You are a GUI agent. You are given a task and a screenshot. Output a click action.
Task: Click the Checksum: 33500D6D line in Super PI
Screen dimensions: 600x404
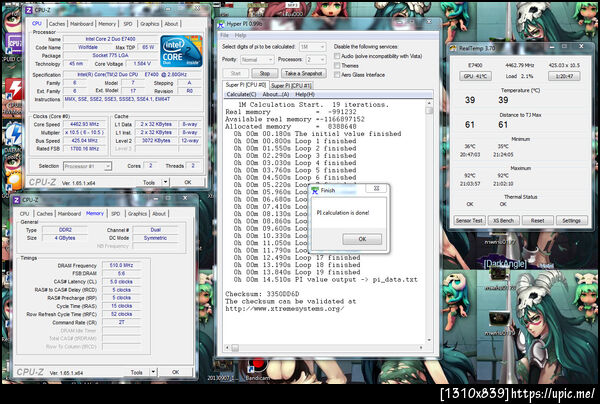click(262, 294)
